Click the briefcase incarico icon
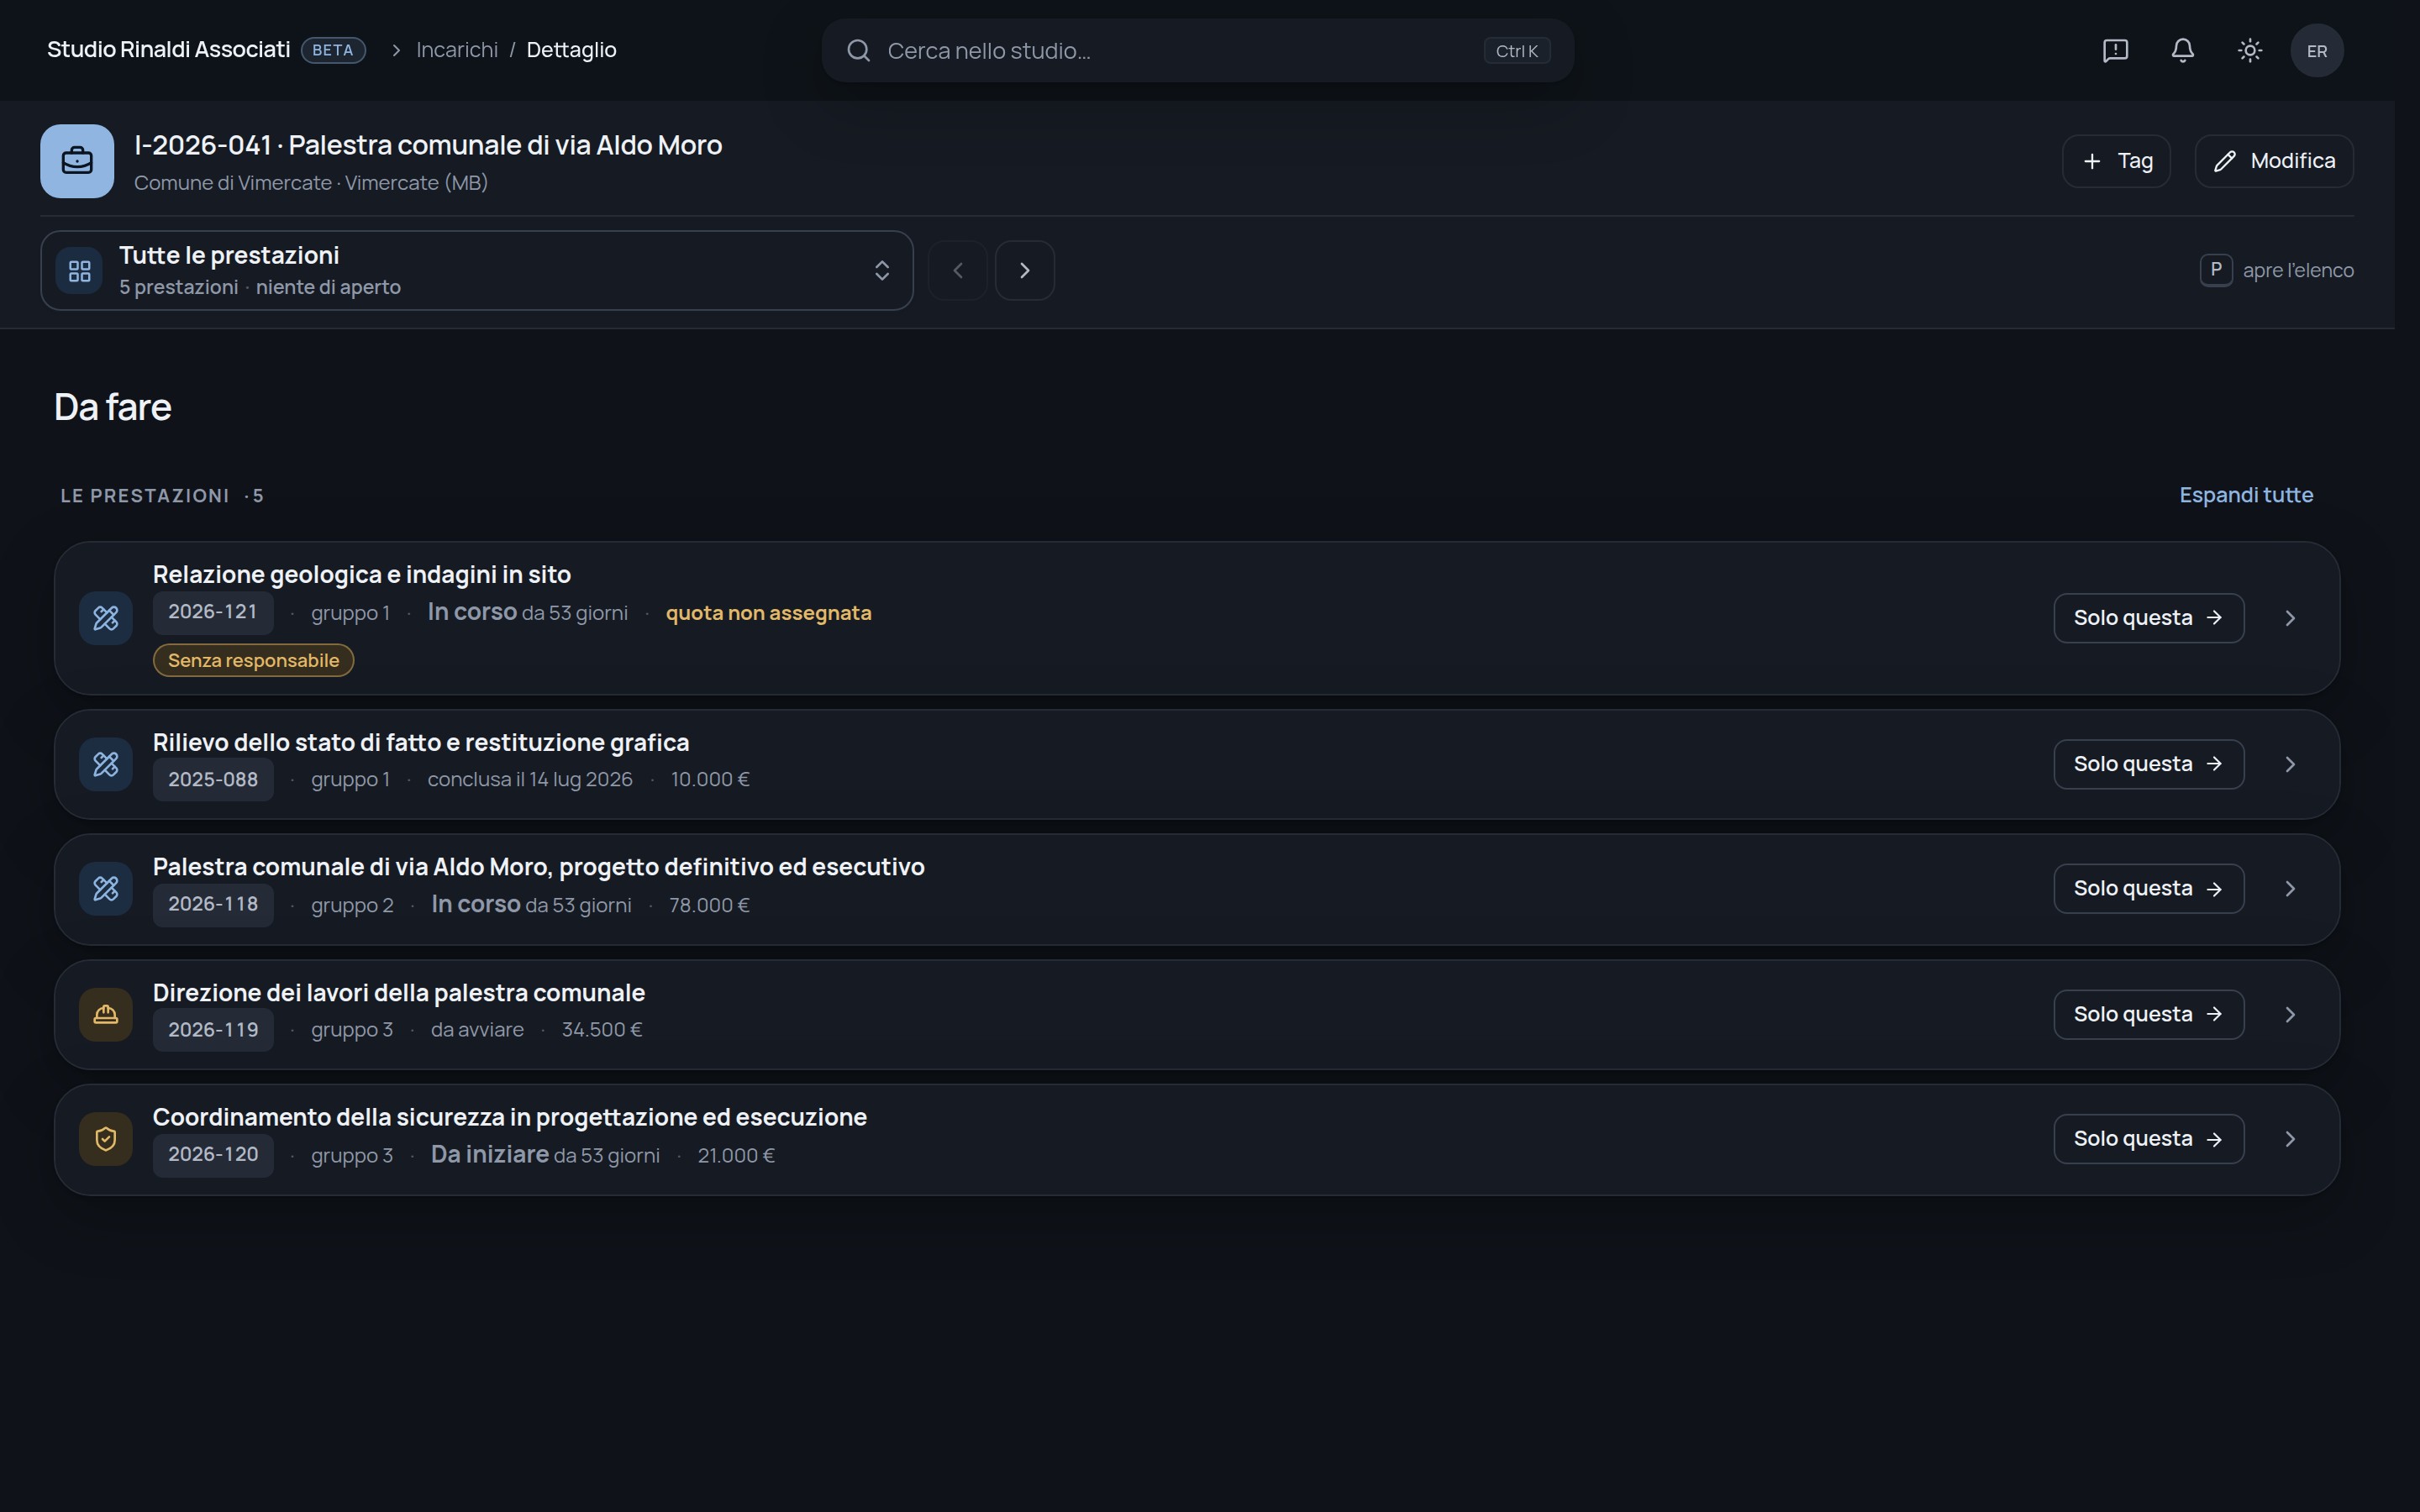2420x1512 pixels. tap(77, 161)
